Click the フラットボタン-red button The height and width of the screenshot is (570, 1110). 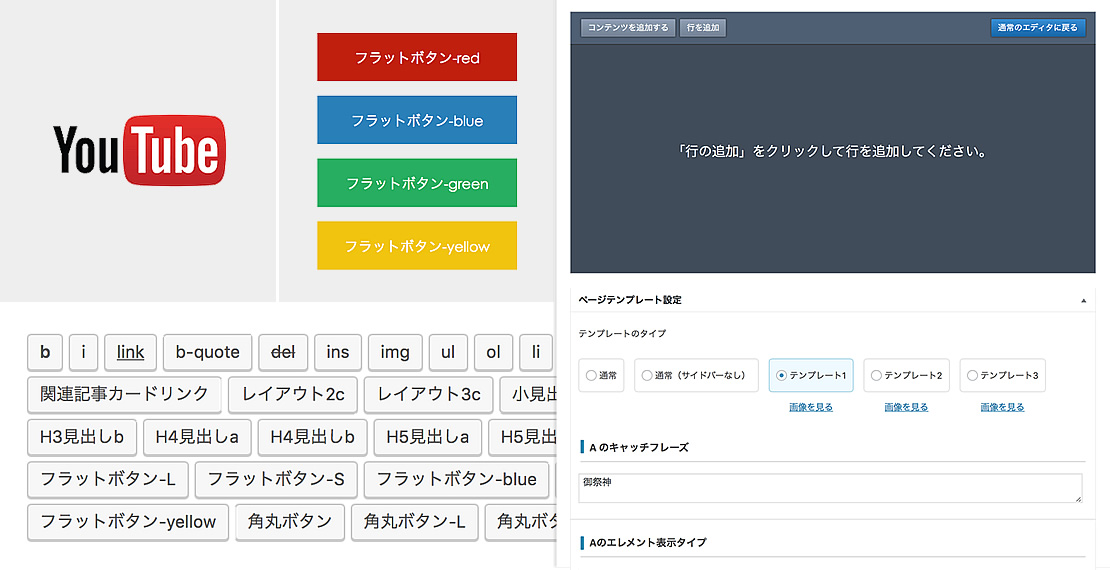pyautogui.click(x=417, y=57)
